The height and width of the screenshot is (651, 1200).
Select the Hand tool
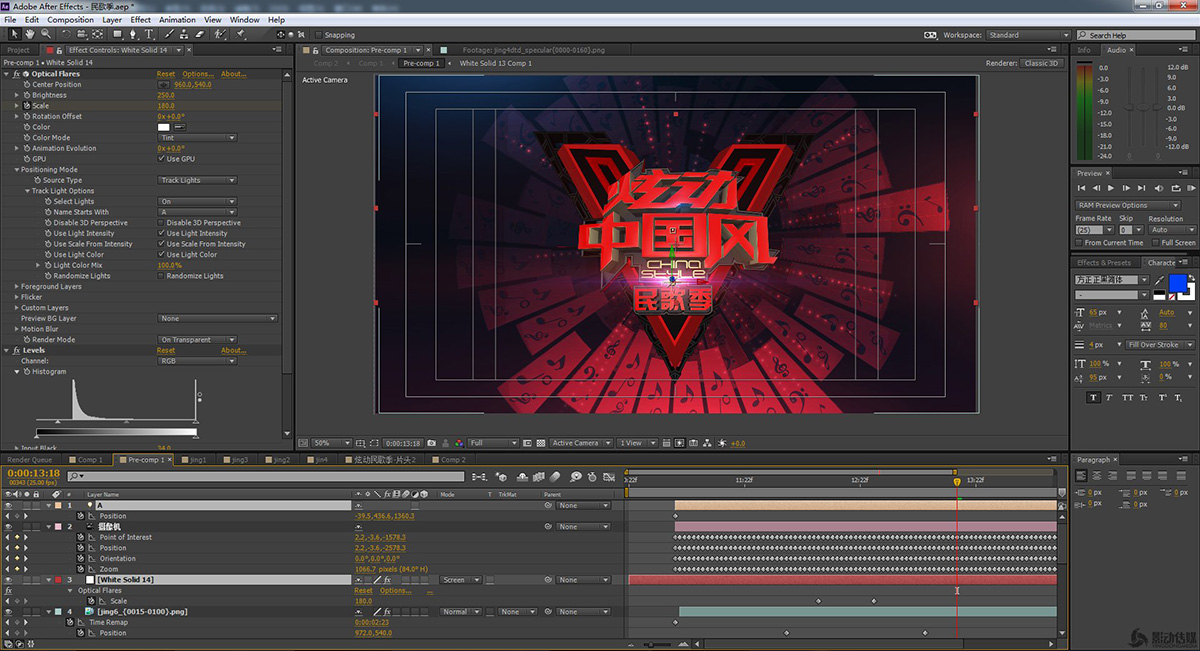30,34
